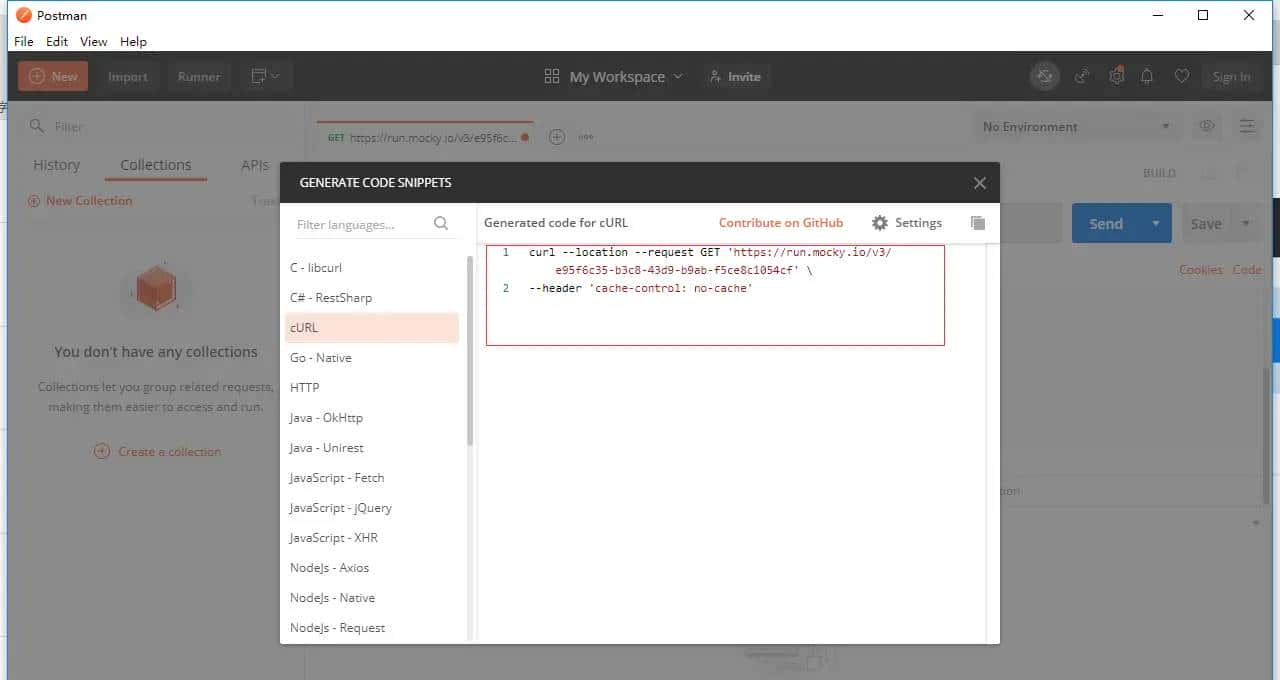This screenshot has height=680, width=1280.
Task: Open the request tabs more options ellipsis
Action: pyautogui.click(x=586, y=137)
